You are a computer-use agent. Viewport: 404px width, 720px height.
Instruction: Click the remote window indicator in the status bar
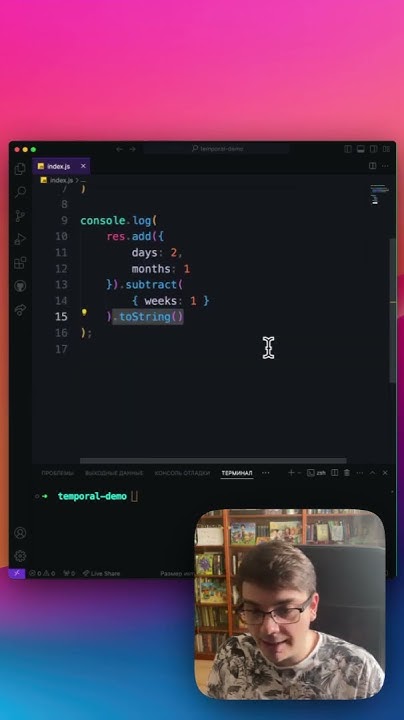(17, 573)
